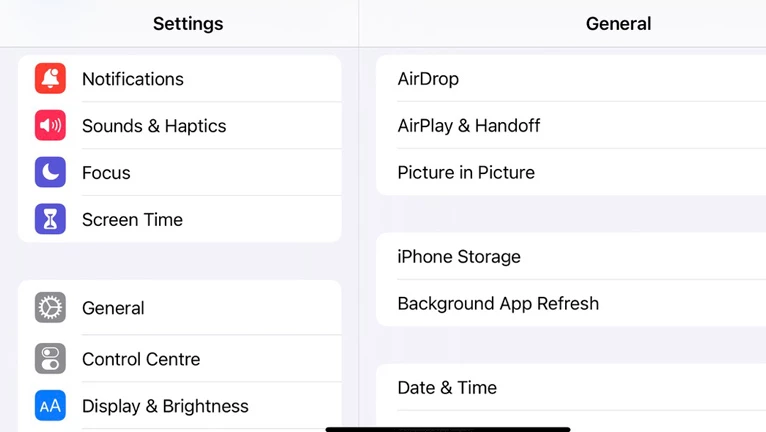Open the Control Centre row
The image size is (766, 432).
[x=180, y=358]
